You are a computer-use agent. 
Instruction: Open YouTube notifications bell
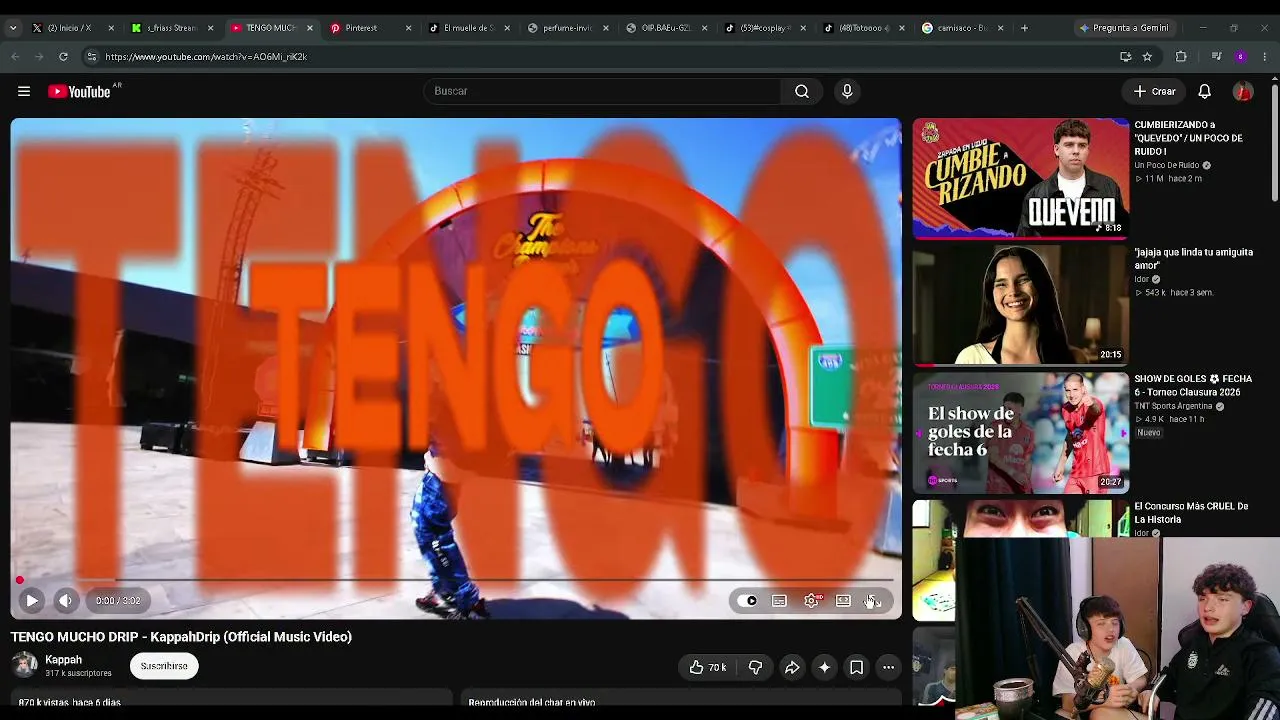click(x=1205, y=91)
